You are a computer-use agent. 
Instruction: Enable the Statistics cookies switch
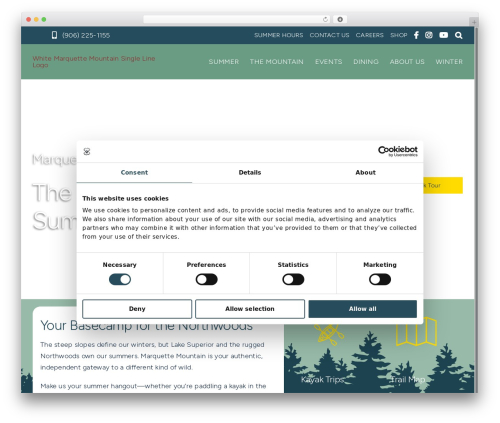pyautogui.click(x=293, y=279)
